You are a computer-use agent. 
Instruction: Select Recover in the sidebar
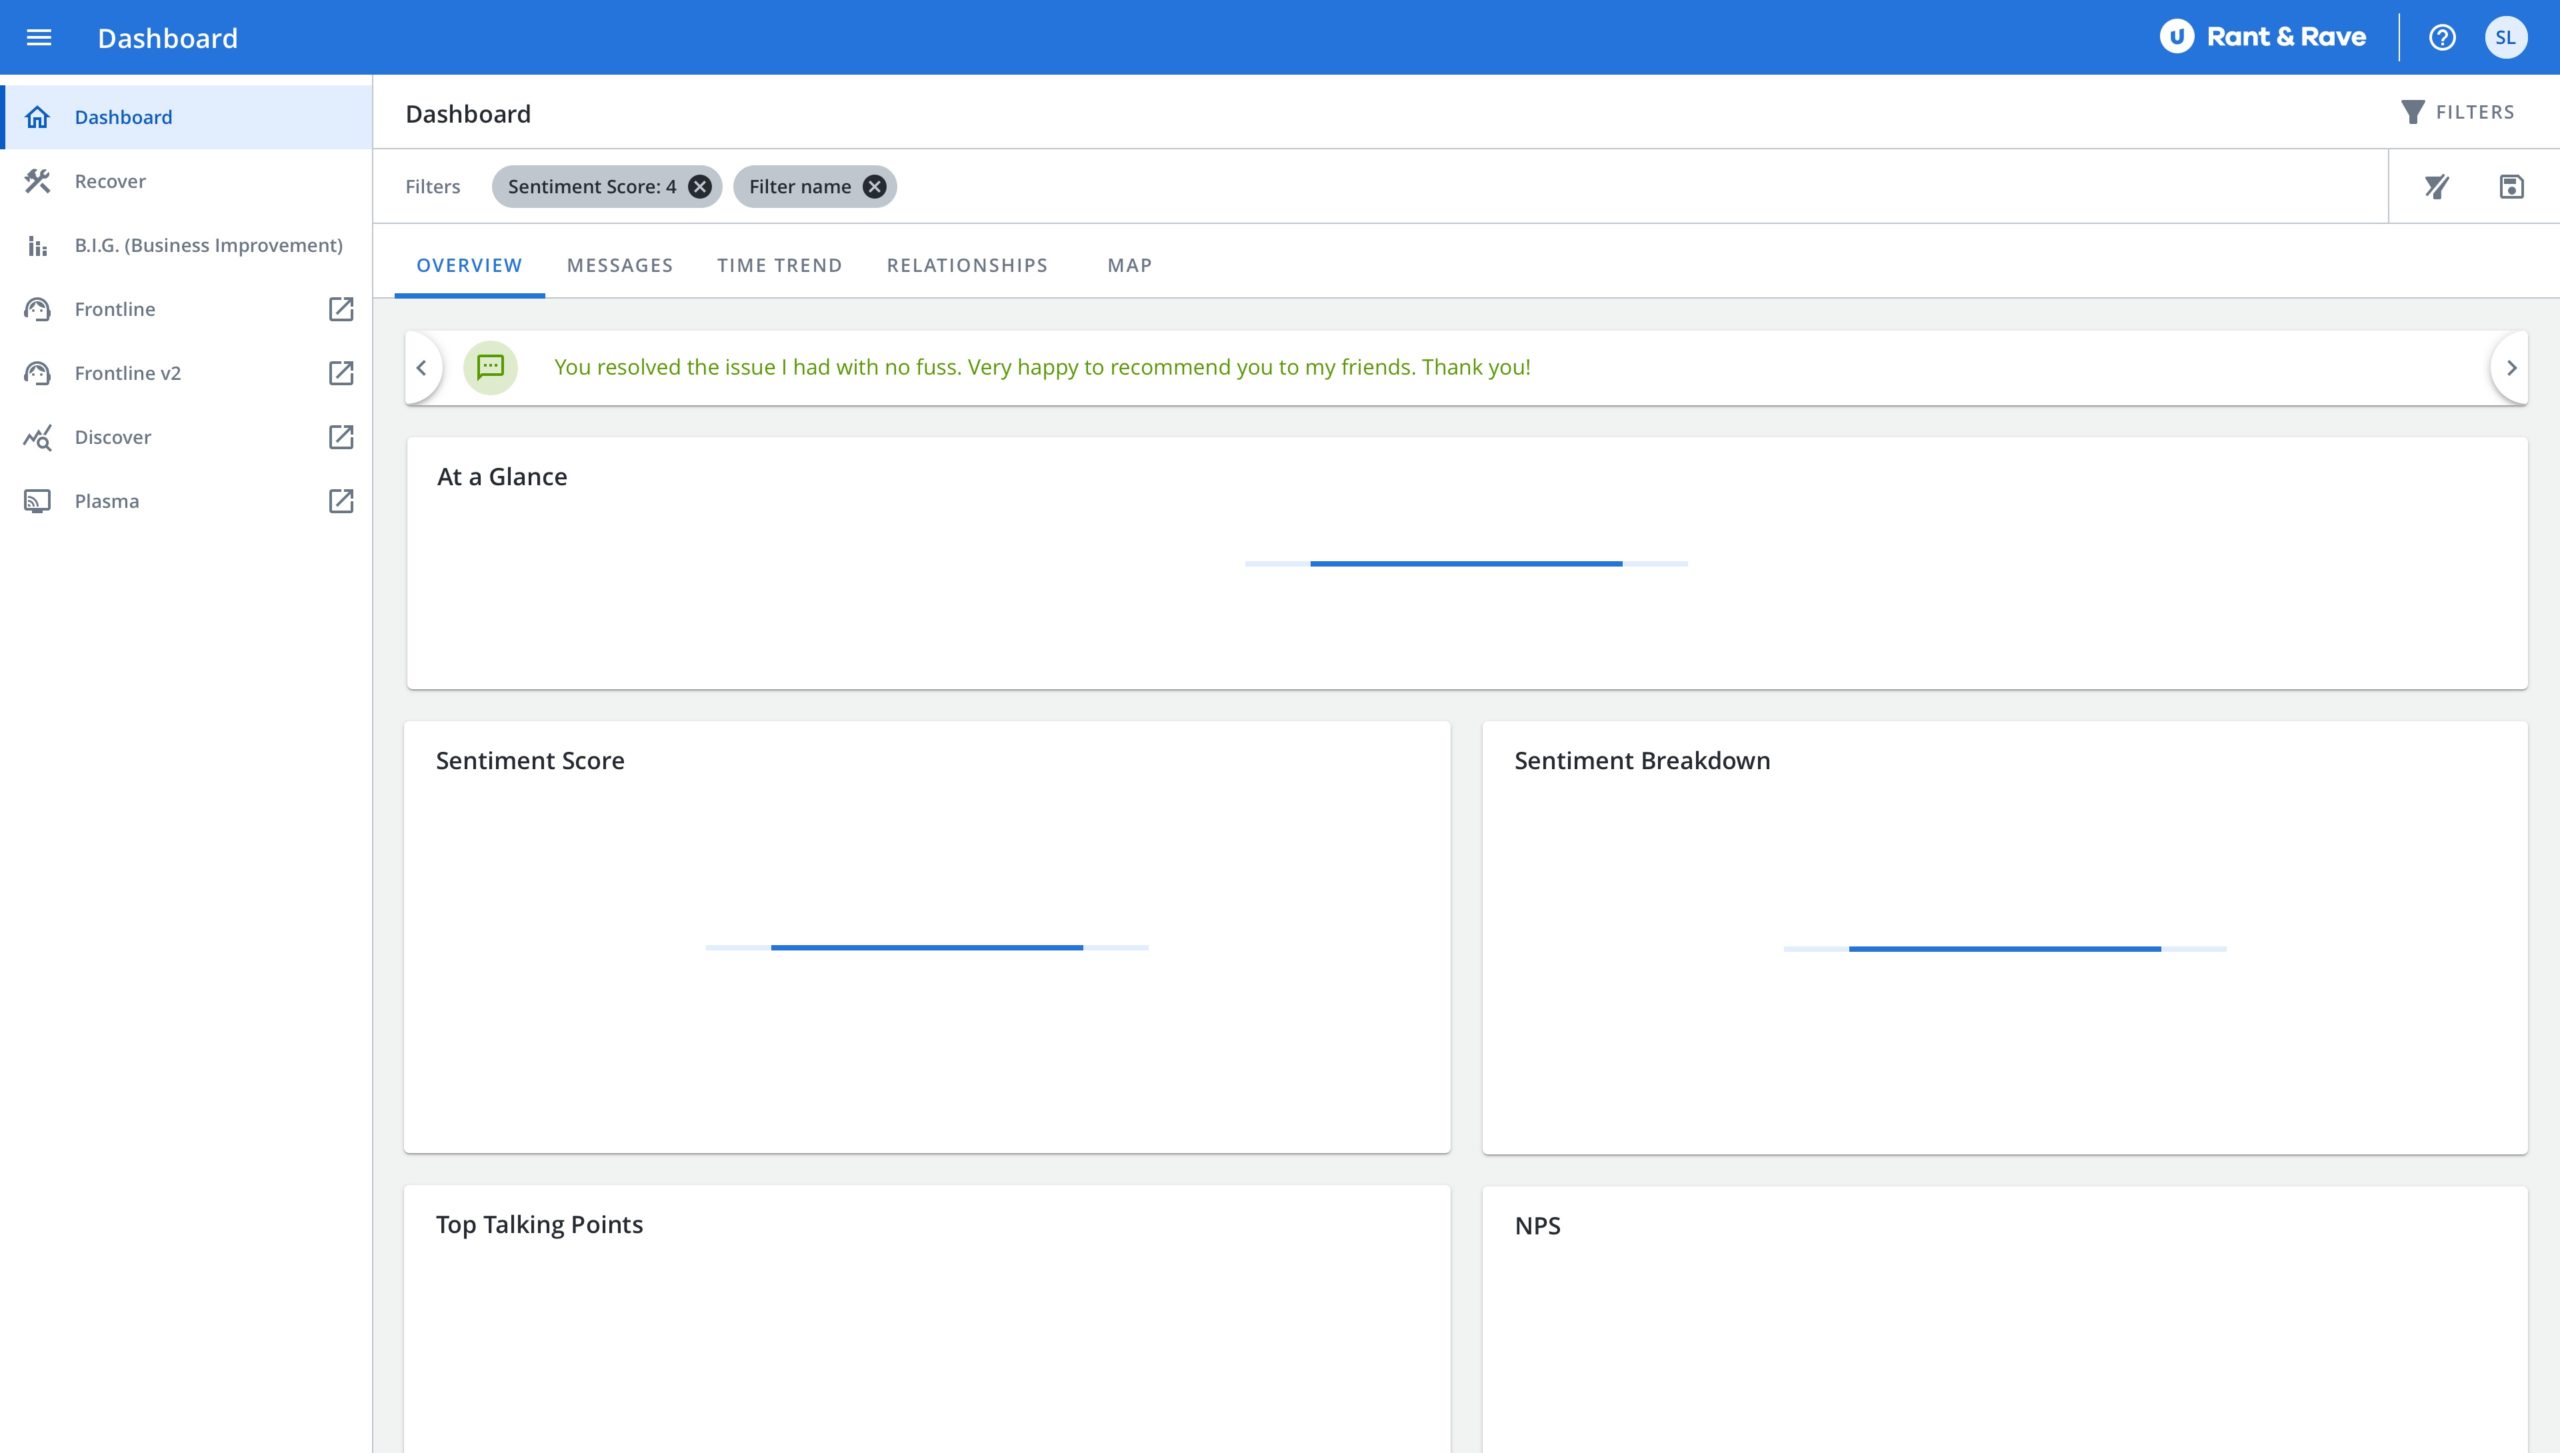tap(186, 181)
